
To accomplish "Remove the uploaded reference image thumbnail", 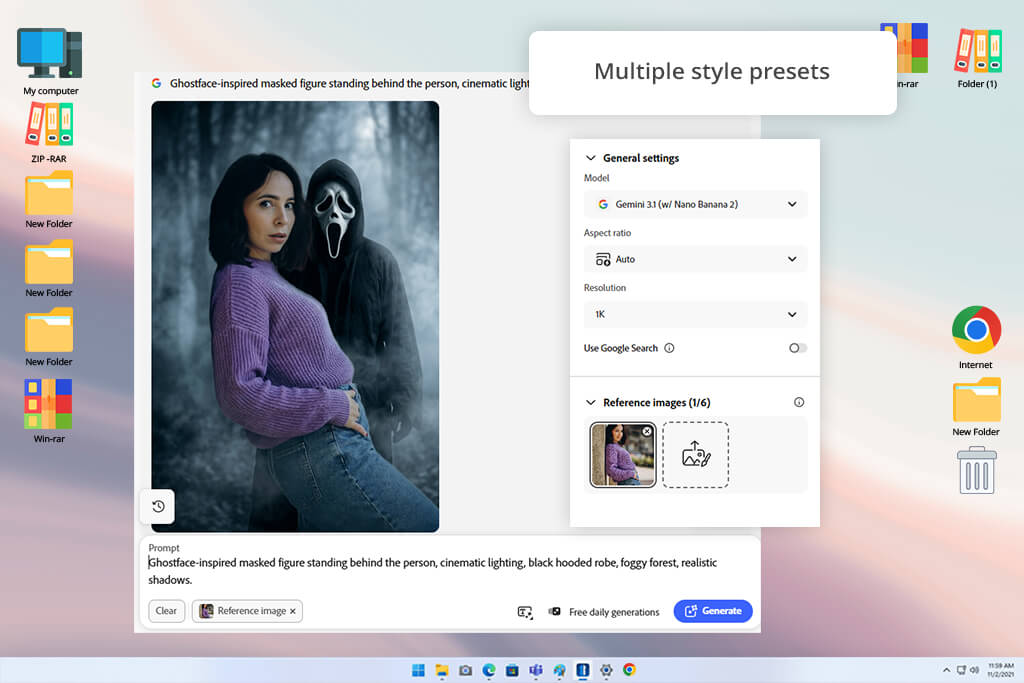I will 647,432.
